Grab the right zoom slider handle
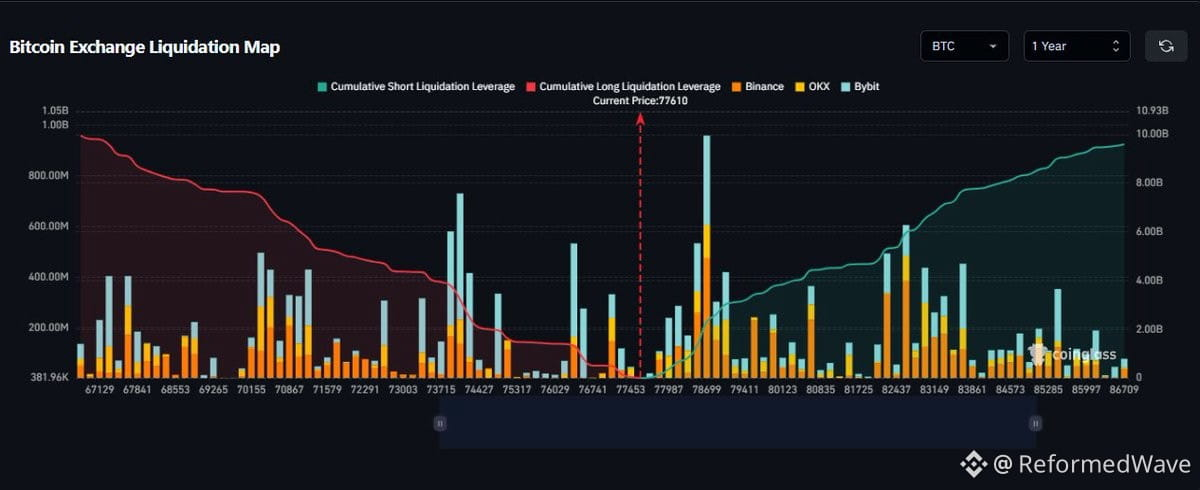 pyautogui.click(x=1035, y=424)
